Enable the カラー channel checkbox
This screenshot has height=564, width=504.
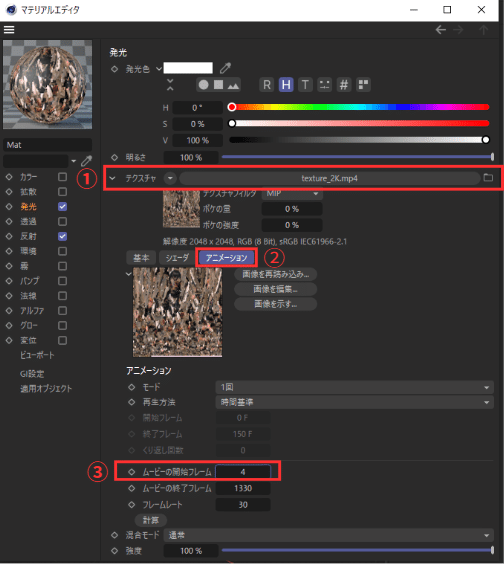(x=62, y=177)
